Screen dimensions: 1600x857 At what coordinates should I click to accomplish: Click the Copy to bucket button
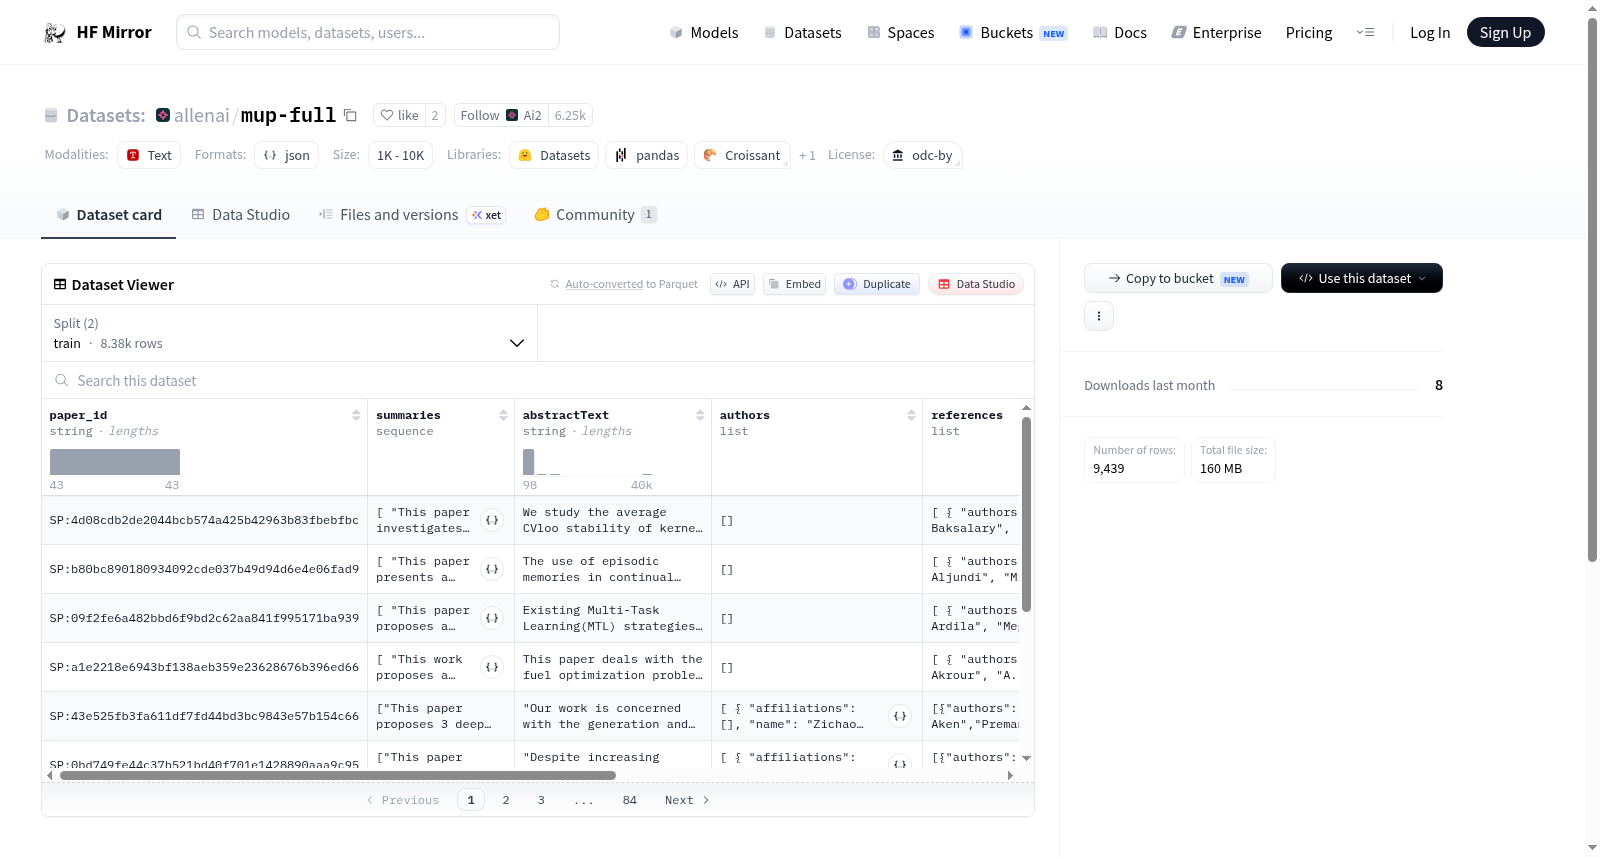point(1178,278)
